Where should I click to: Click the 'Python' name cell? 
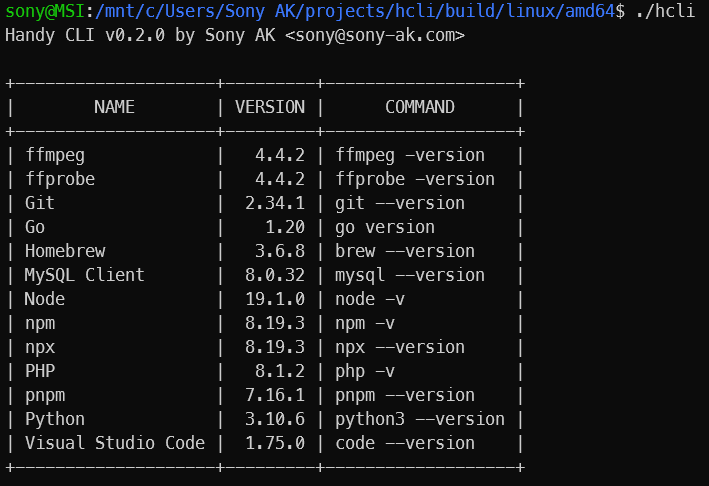(x=55, y=420)
